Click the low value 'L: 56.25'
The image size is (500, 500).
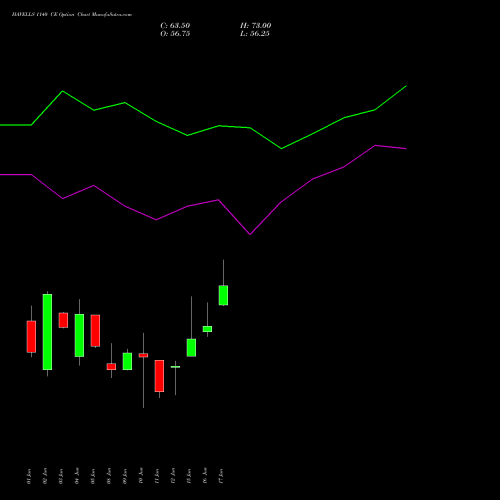255,33
